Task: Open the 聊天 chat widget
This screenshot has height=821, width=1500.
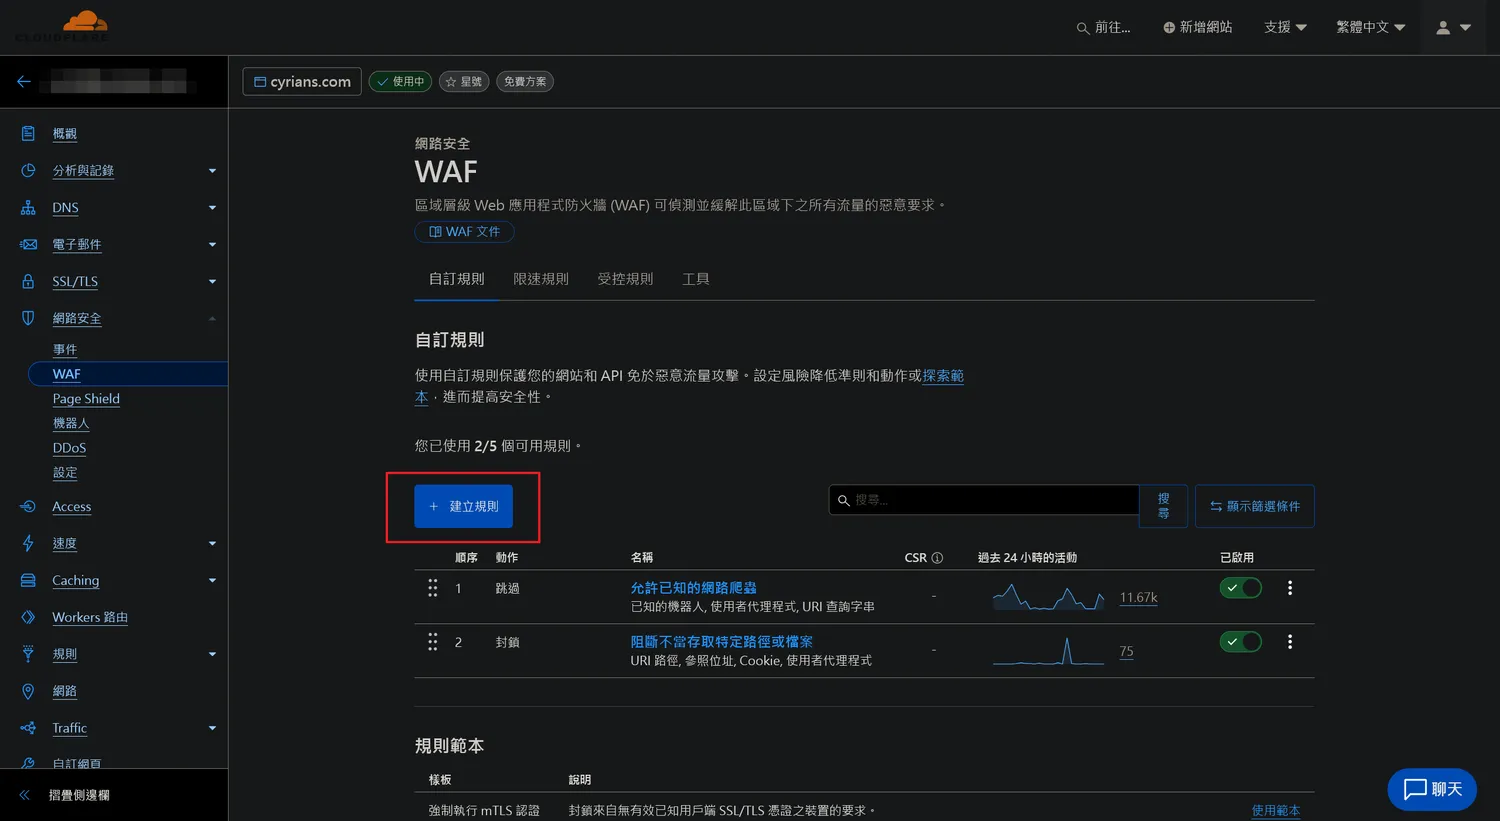Action: (1431, 789)
